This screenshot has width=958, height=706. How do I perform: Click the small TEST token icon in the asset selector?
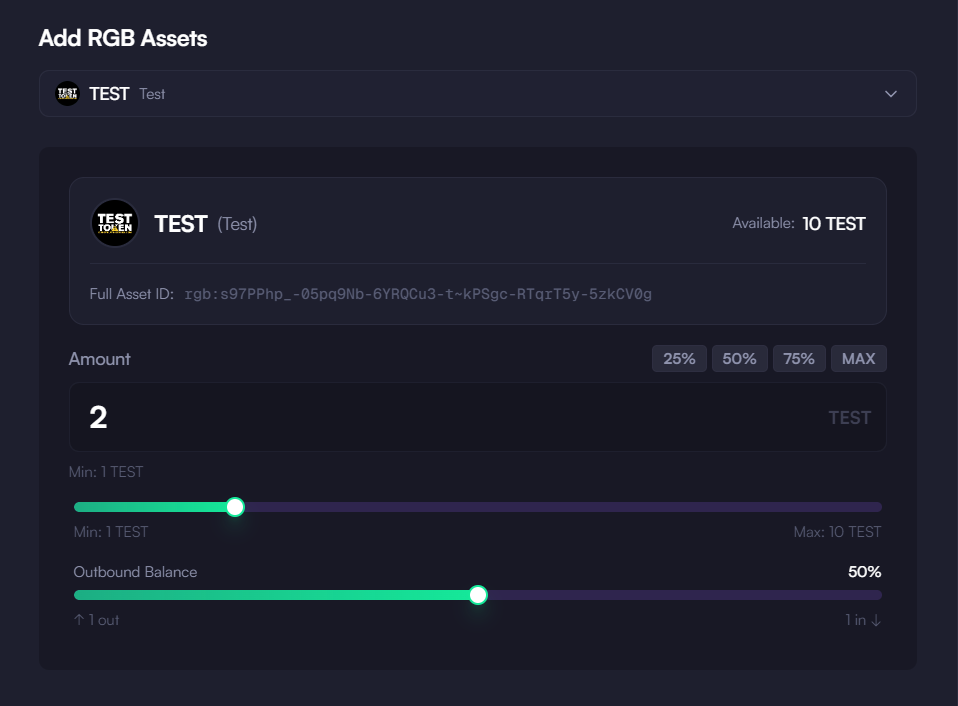click(67, 93)
